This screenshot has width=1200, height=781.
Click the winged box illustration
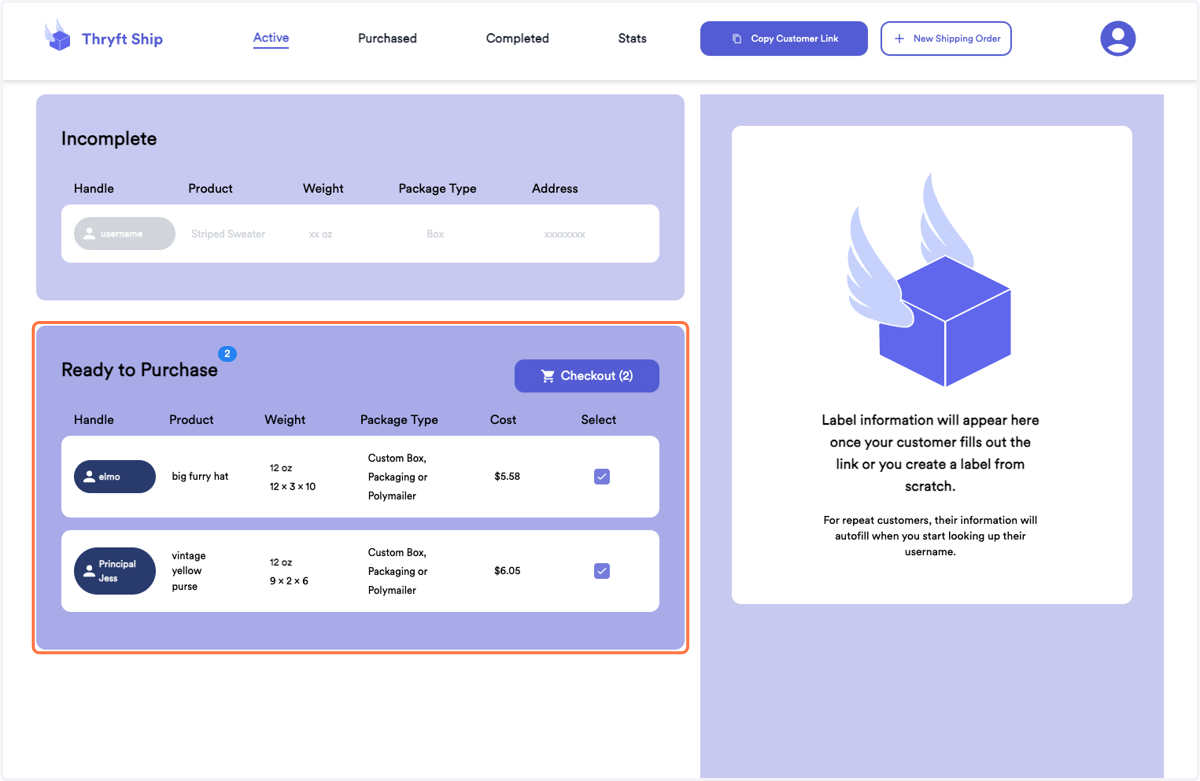coord(929,281)
